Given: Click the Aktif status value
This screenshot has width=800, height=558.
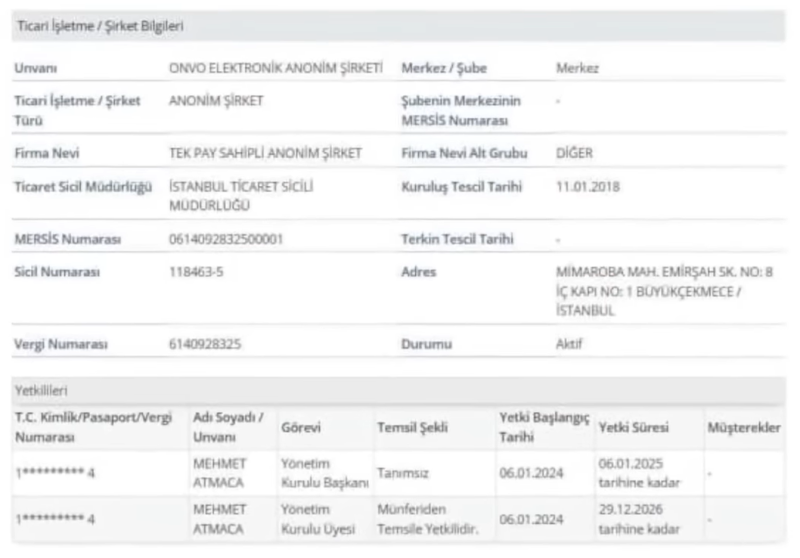Looking at the screenshot, I should point(568,344).
